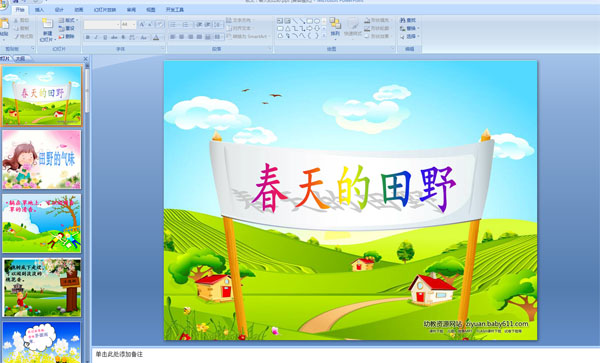Open the font size dropdown
This screenshot has height=363, width=600.
(129, 24)
